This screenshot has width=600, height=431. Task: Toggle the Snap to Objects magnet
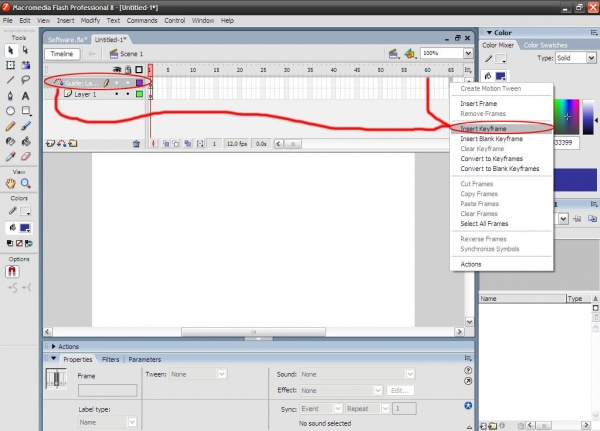tap(12, 271)
